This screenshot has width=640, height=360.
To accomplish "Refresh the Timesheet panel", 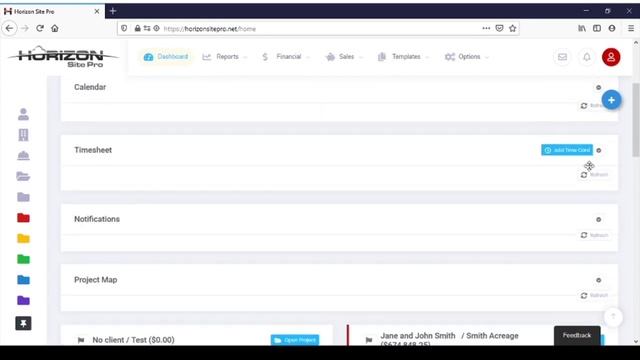I will pos(594,175).
